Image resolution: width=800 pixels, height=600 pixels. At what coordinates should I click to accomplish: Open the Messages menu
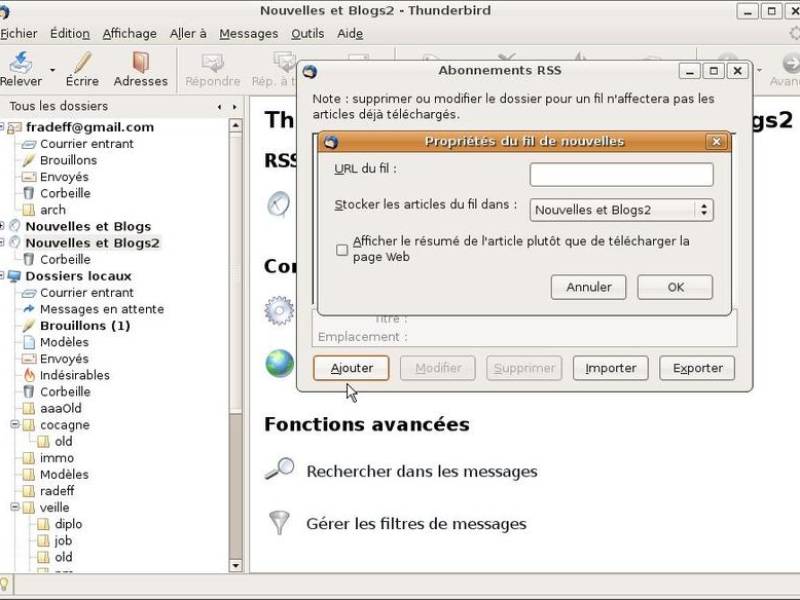248,34
